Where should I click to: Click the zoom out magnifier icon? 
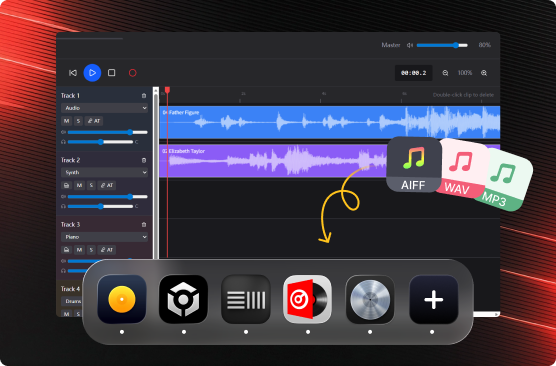(x=445, y=73)
